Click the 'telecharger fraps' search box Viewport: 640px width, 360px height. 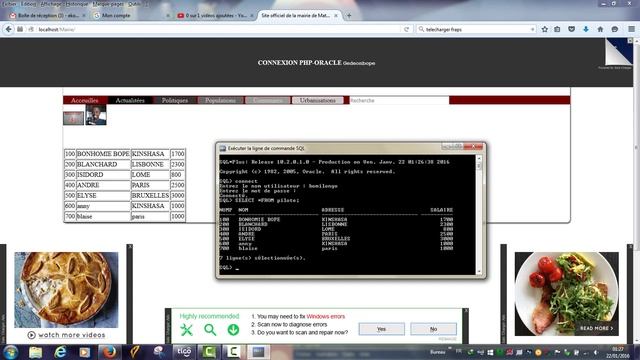tap(476, 29)
